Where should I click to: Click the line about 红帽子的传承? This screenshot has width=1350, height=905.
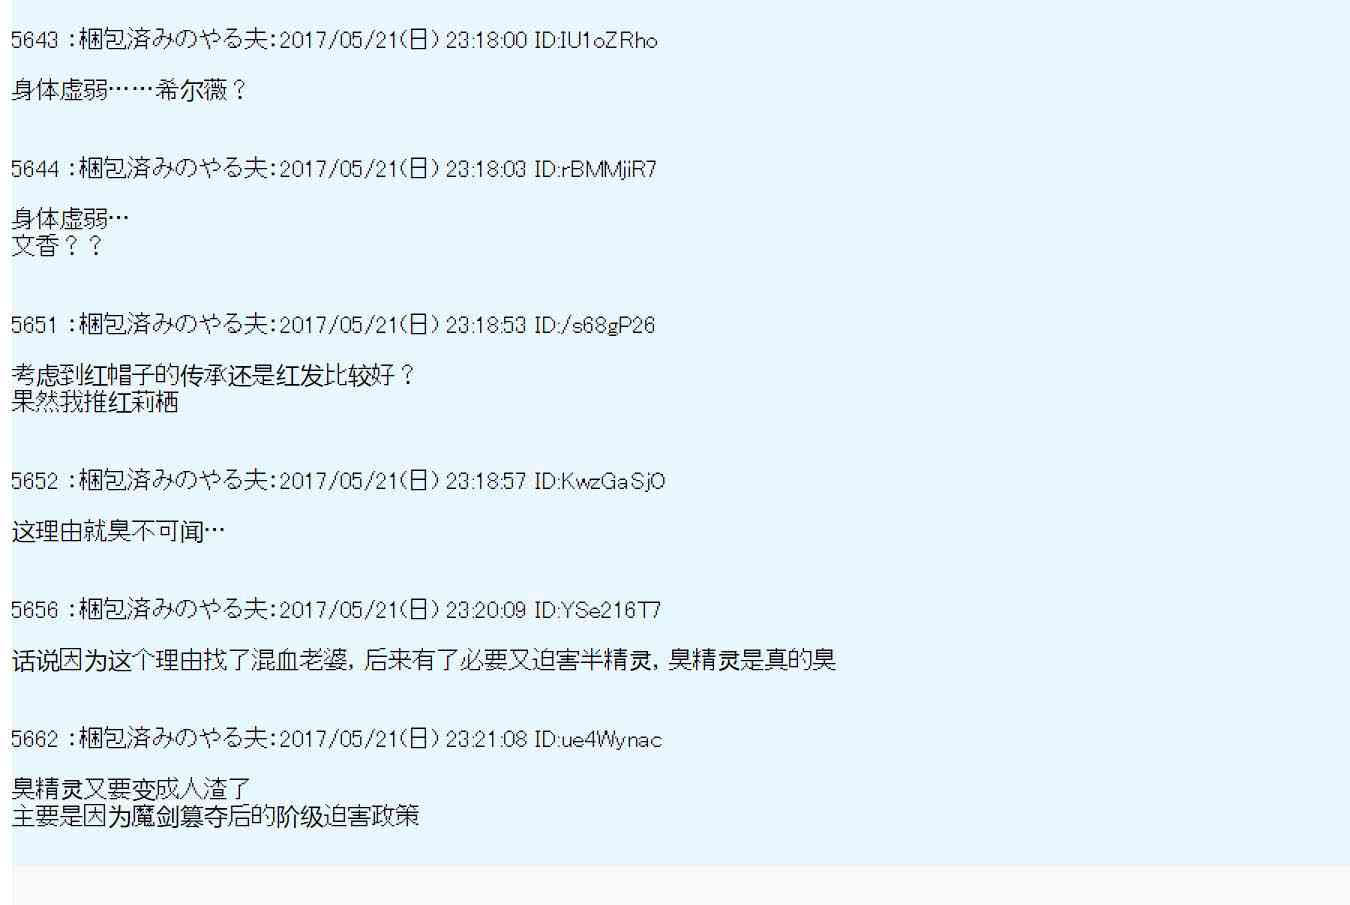coord(214,376)
